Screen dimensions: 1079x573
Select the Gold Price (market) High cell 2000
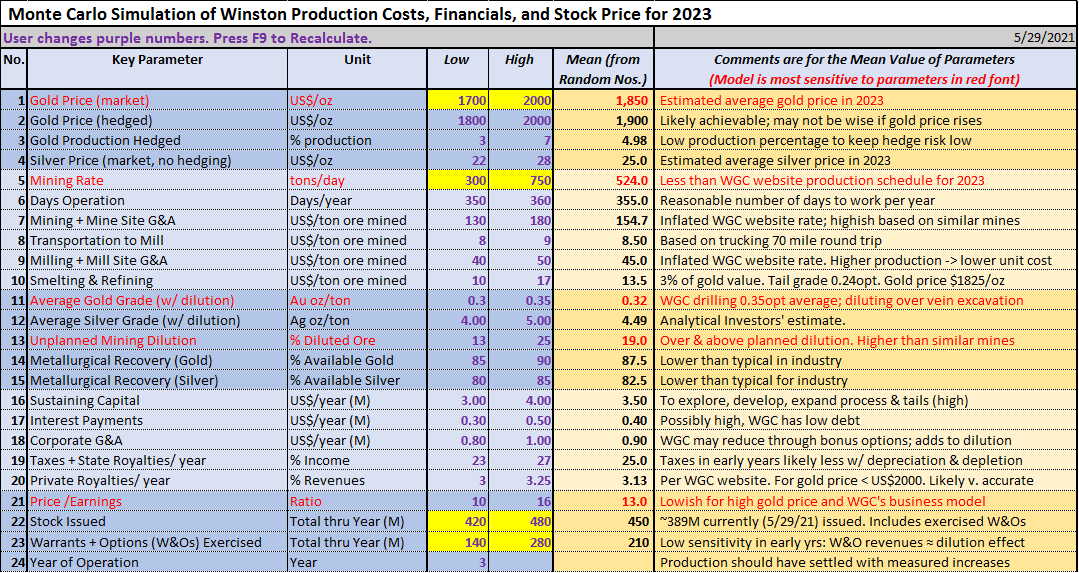(x=521, y=100)
